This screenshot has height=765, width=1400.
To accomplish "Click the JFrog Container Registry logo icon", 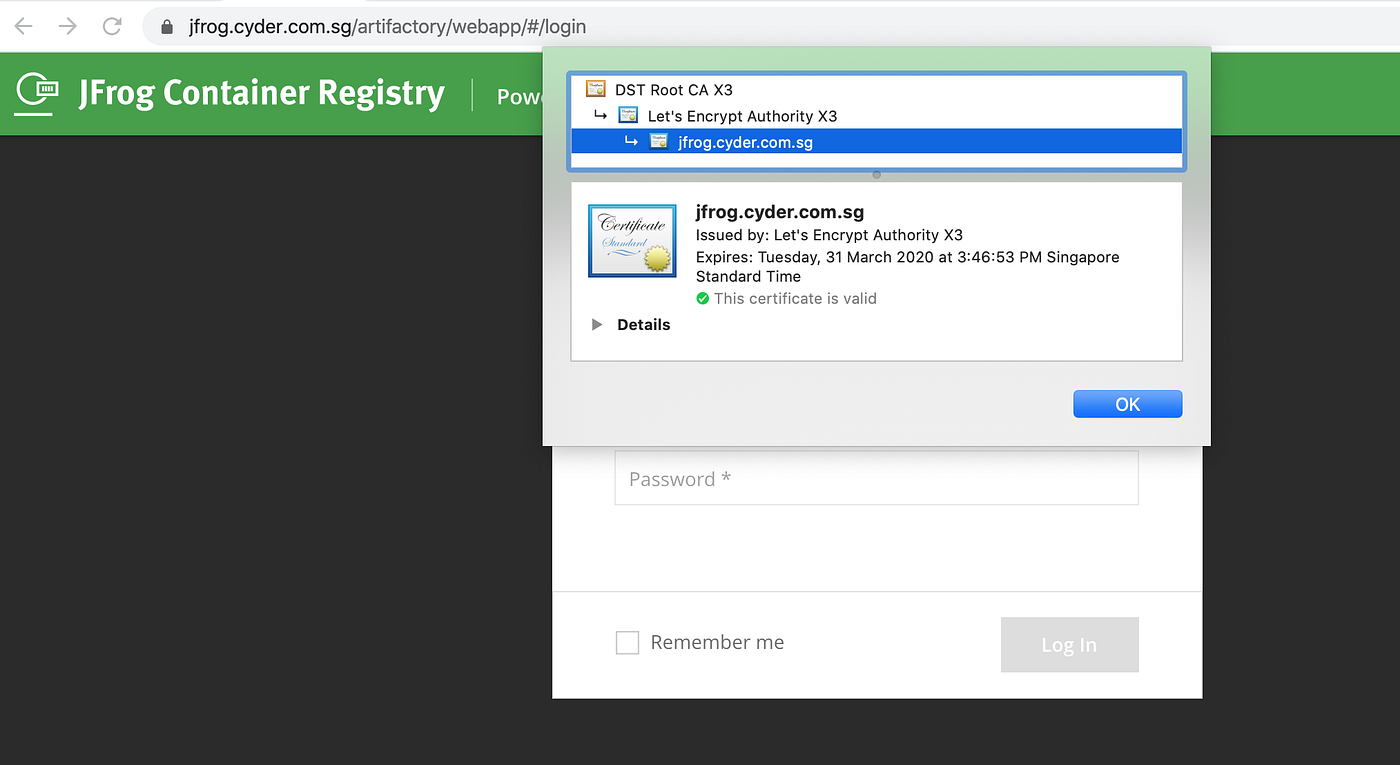I will (x=36, y=92).
